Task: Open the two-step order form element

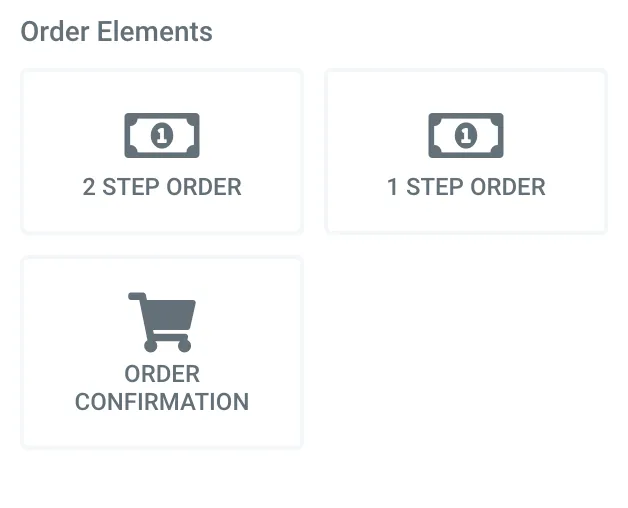Action: coord(162,152)
